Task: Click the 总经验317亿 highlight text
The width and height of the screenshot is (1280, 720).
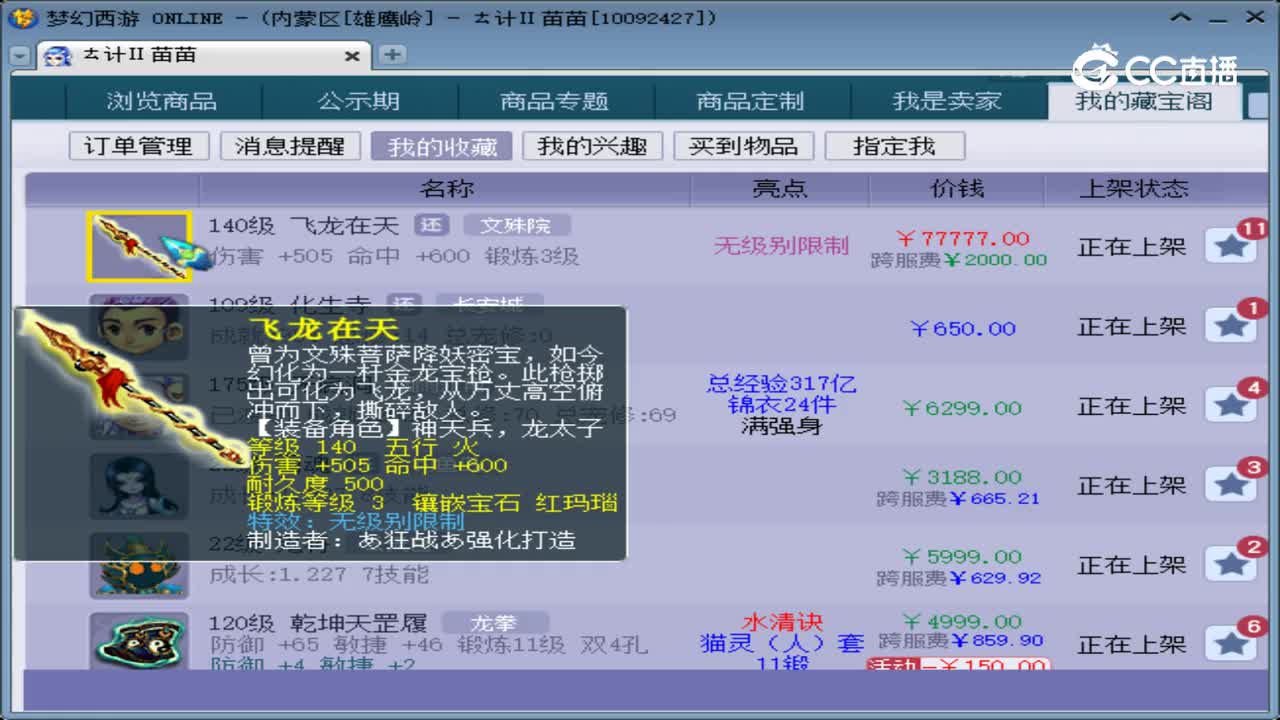Action: pyautogui.click(x=781, y=384)
